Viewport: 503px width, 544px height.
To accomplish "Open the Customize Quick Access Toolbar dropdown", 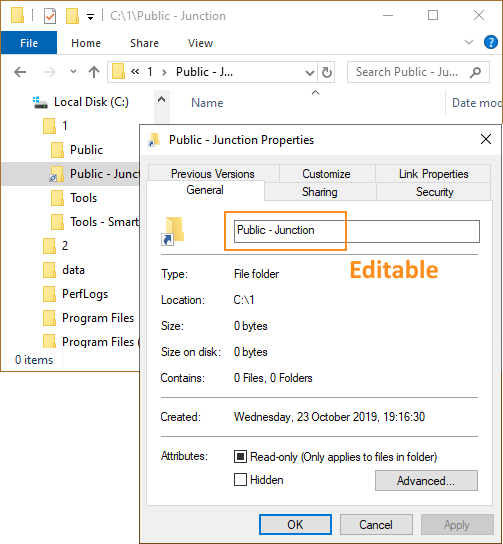I will (90, 17).
